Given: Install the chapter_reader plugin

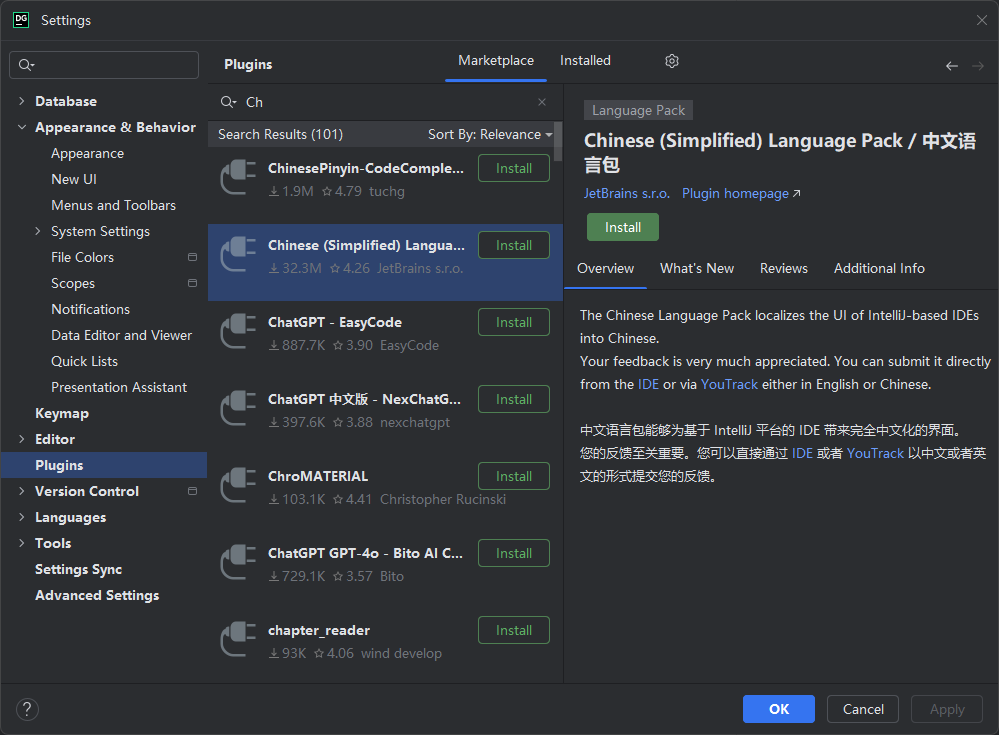Looking at the screenshot, I should click(514, 631).
